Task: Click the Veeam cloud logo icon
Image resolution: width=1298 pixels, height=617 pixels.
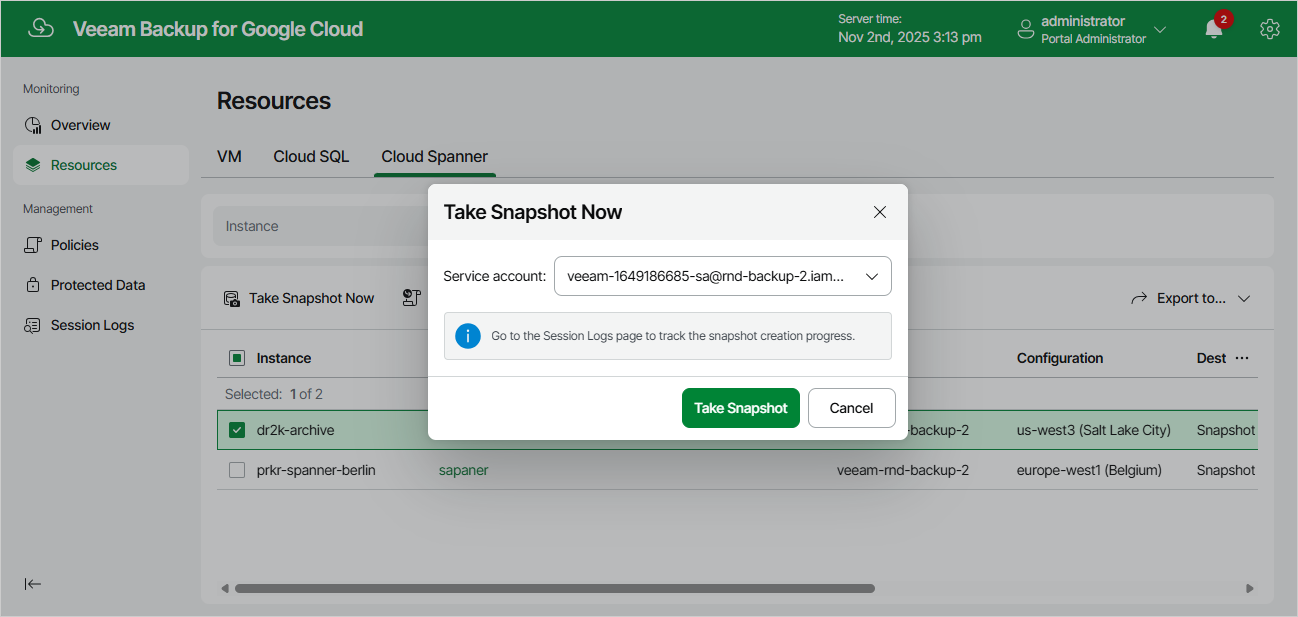Action: 41,28
